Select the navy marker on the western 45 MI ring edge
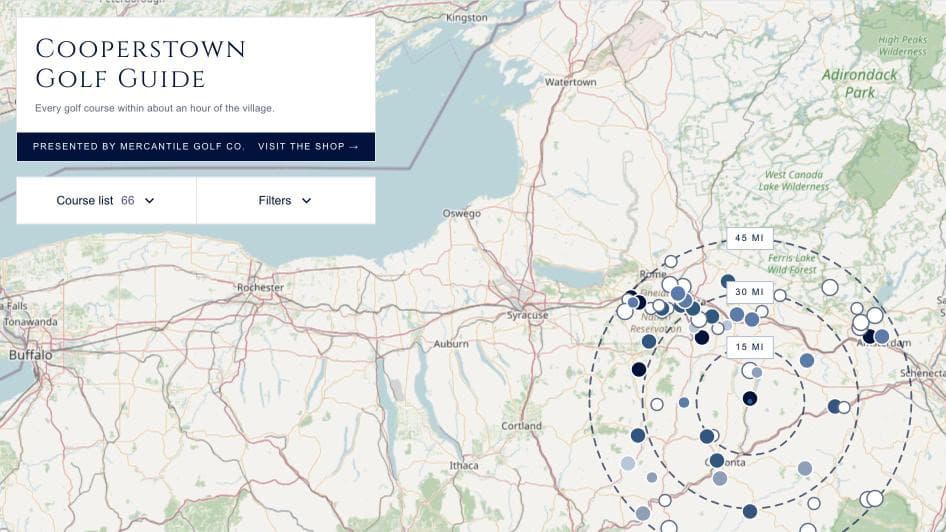Screen dimensions: 946x532 639,369
